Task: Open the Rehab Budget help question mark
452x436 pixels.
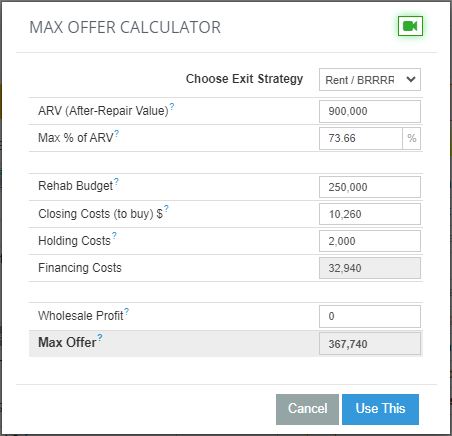Action: [x=116, y=181]
